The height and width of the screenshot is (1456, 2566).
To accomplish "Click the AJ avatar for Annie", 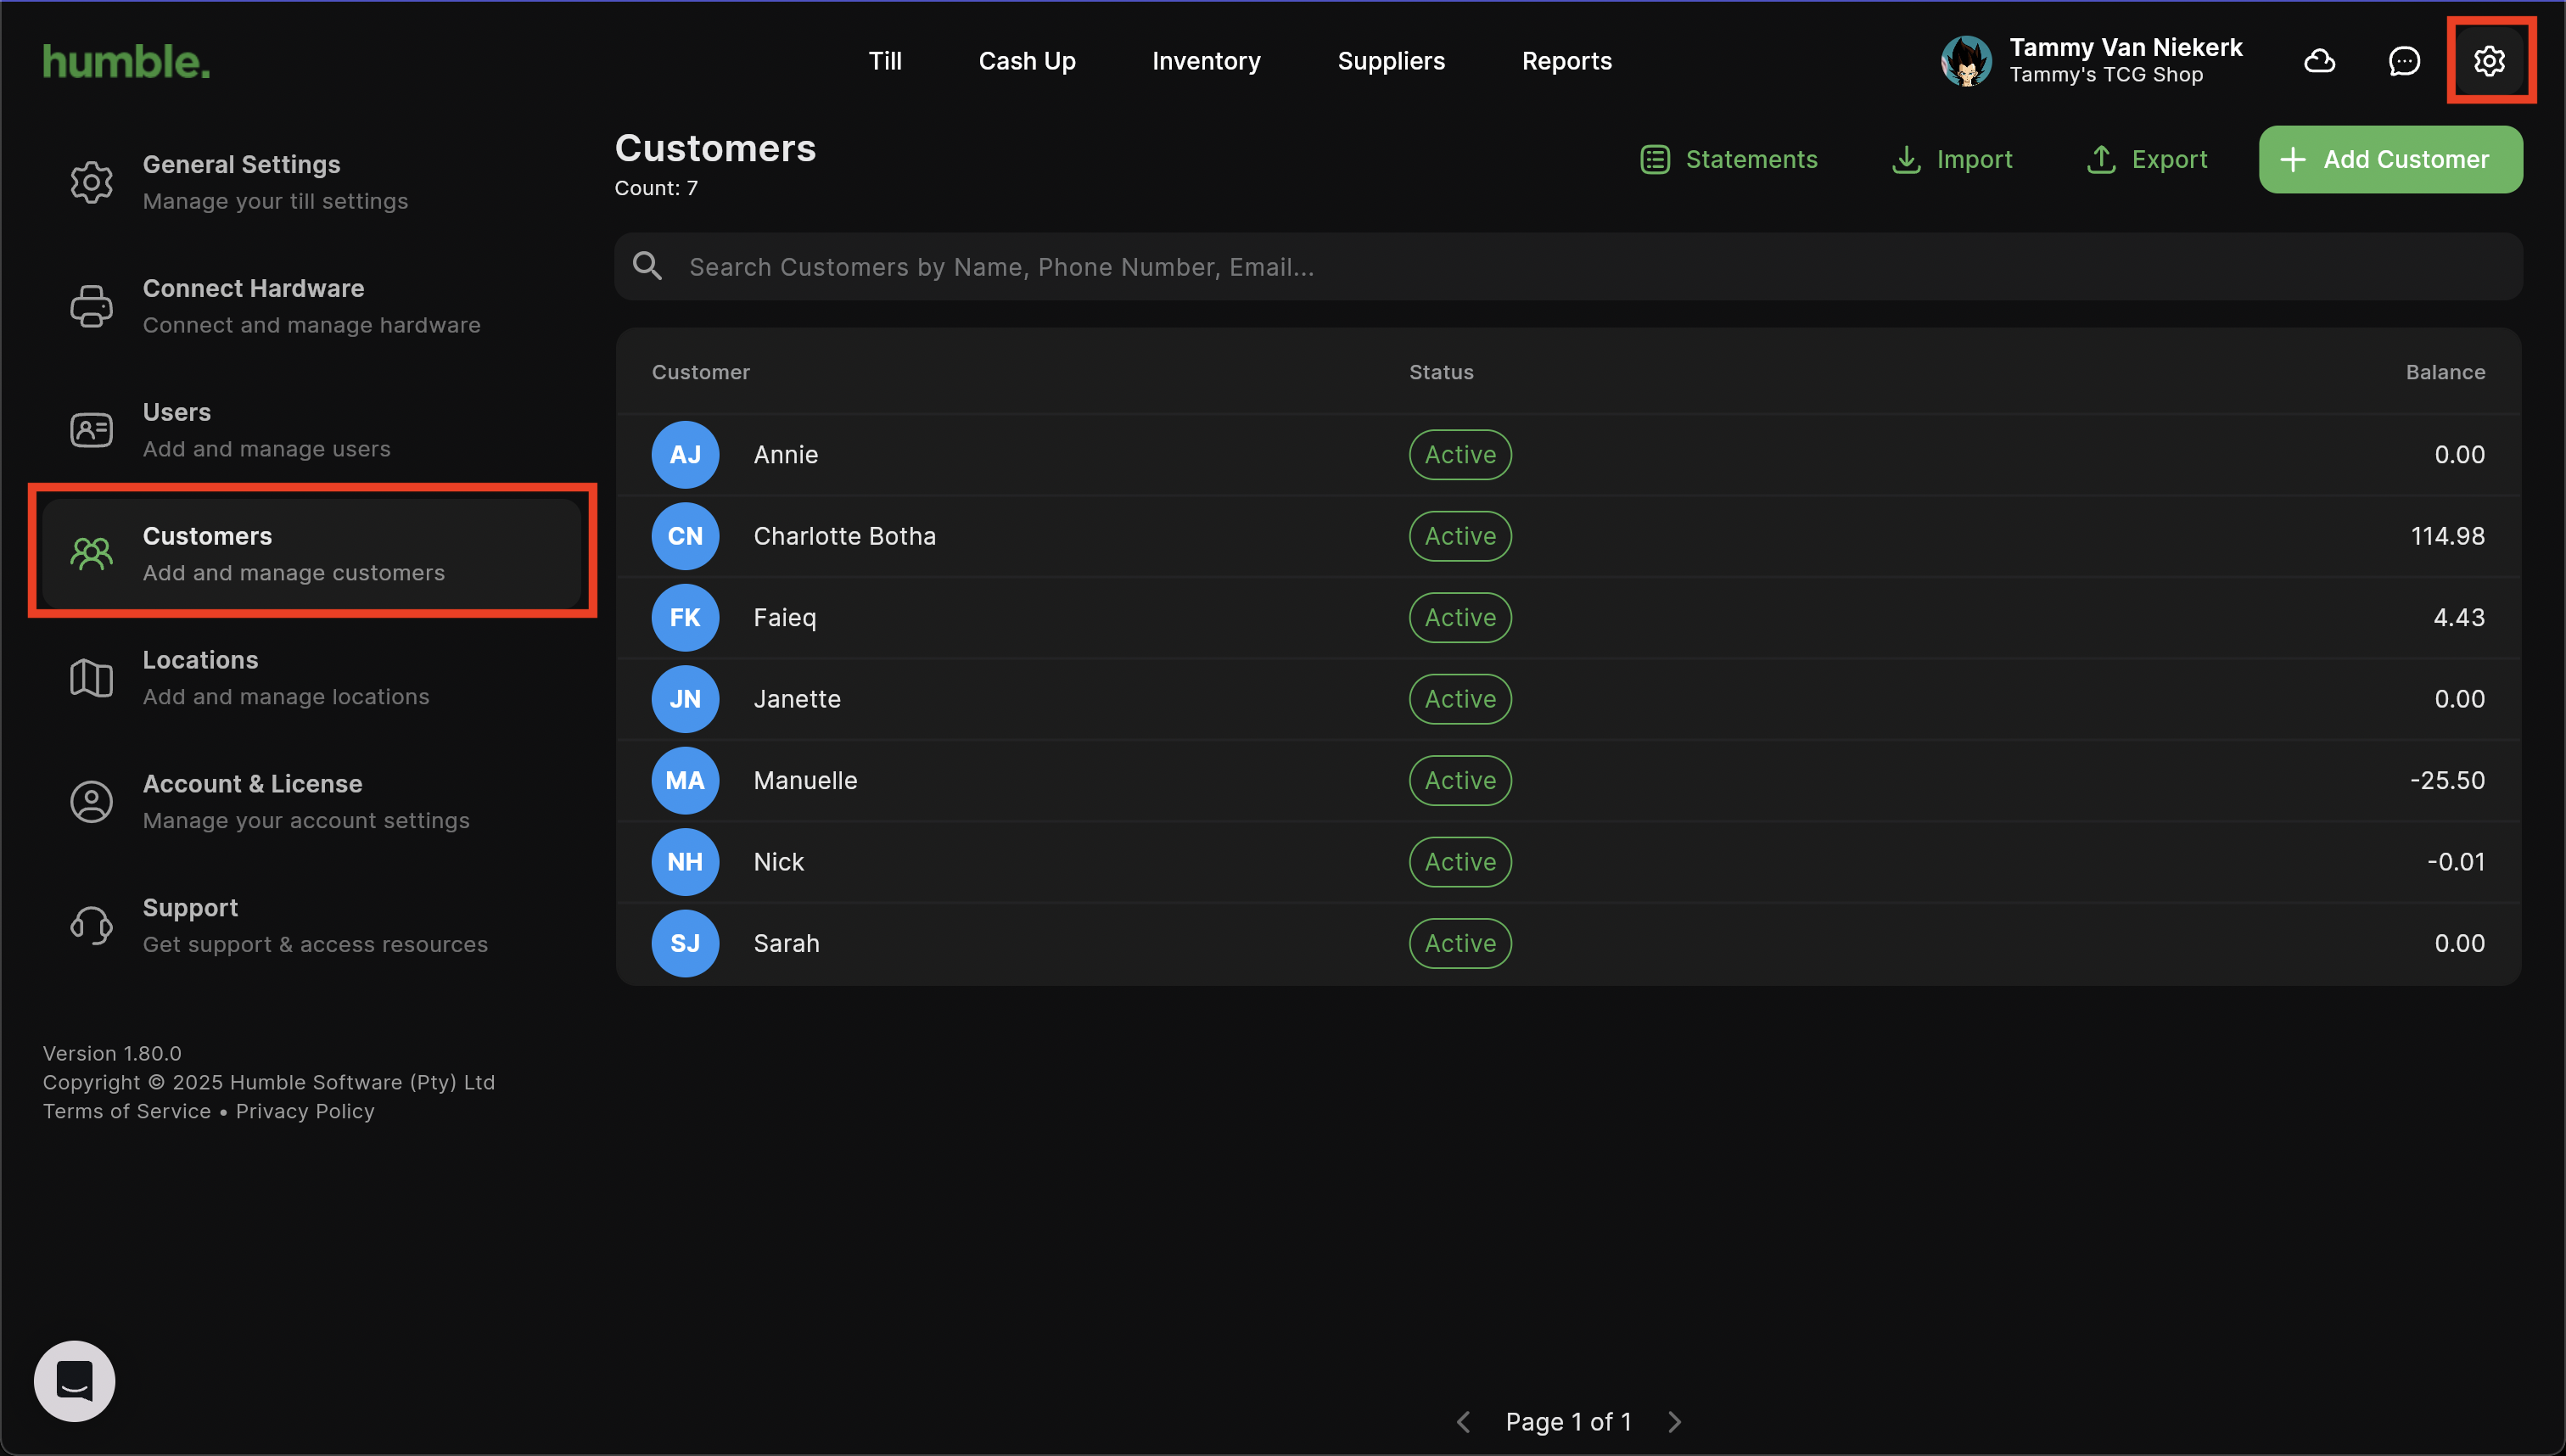I will click(x=685, y=455).
